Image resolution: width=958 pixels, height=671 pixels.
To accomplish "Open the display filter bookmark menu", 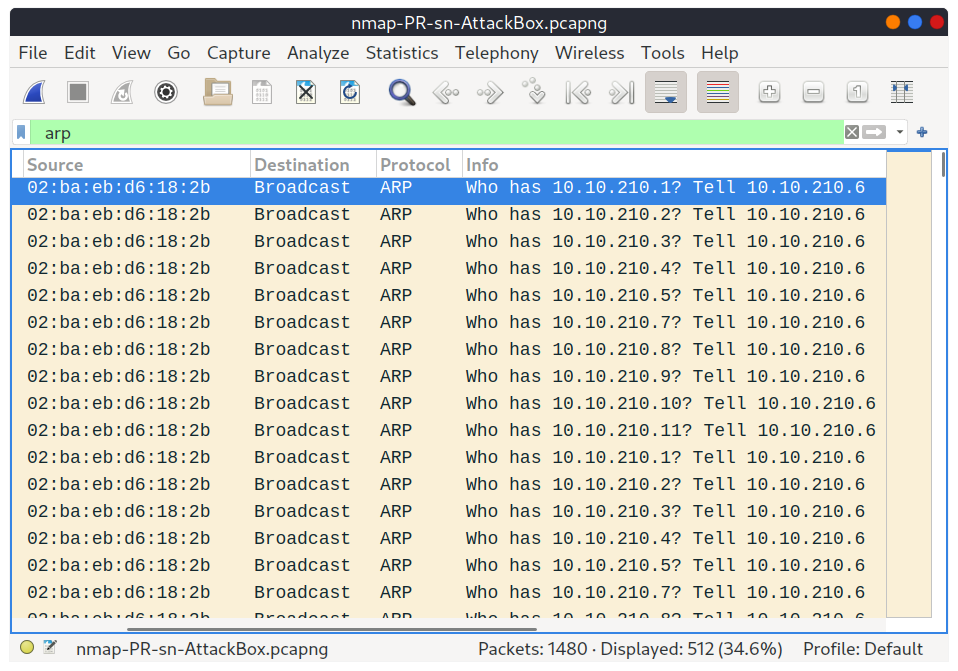I will (x=21, y=132).
